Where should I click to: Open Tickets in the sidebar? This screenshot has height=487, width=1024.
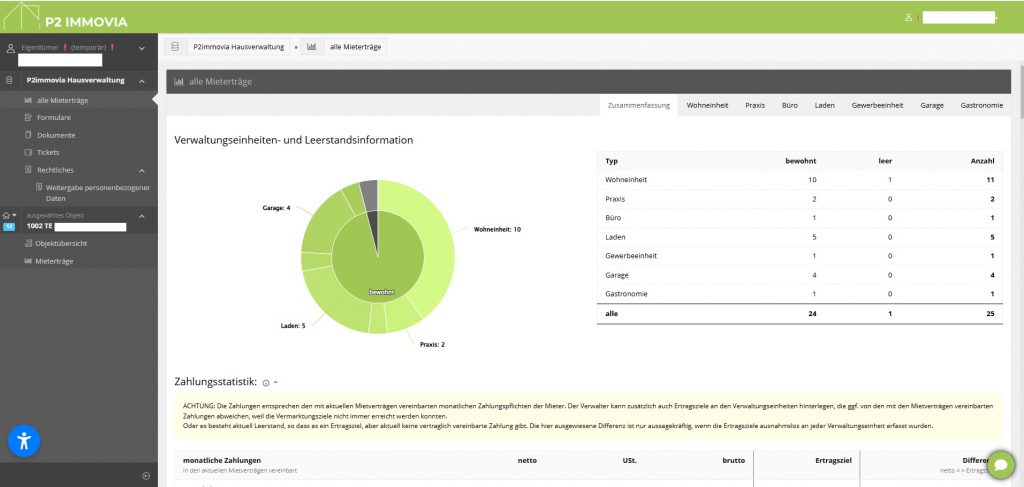coord(48,152)
